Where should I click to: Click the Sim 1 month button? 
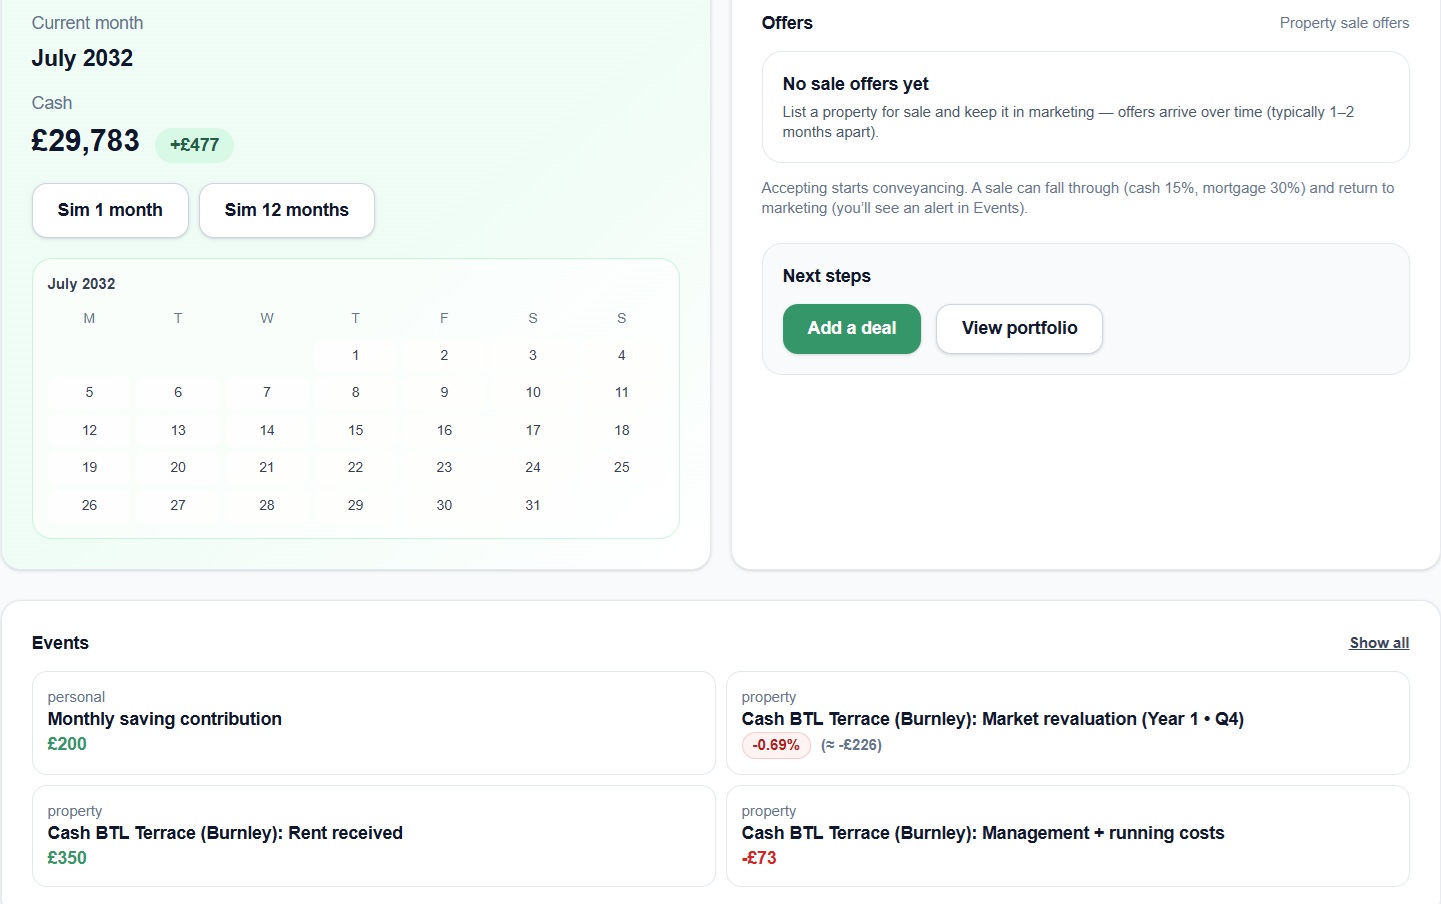(110, 210)
